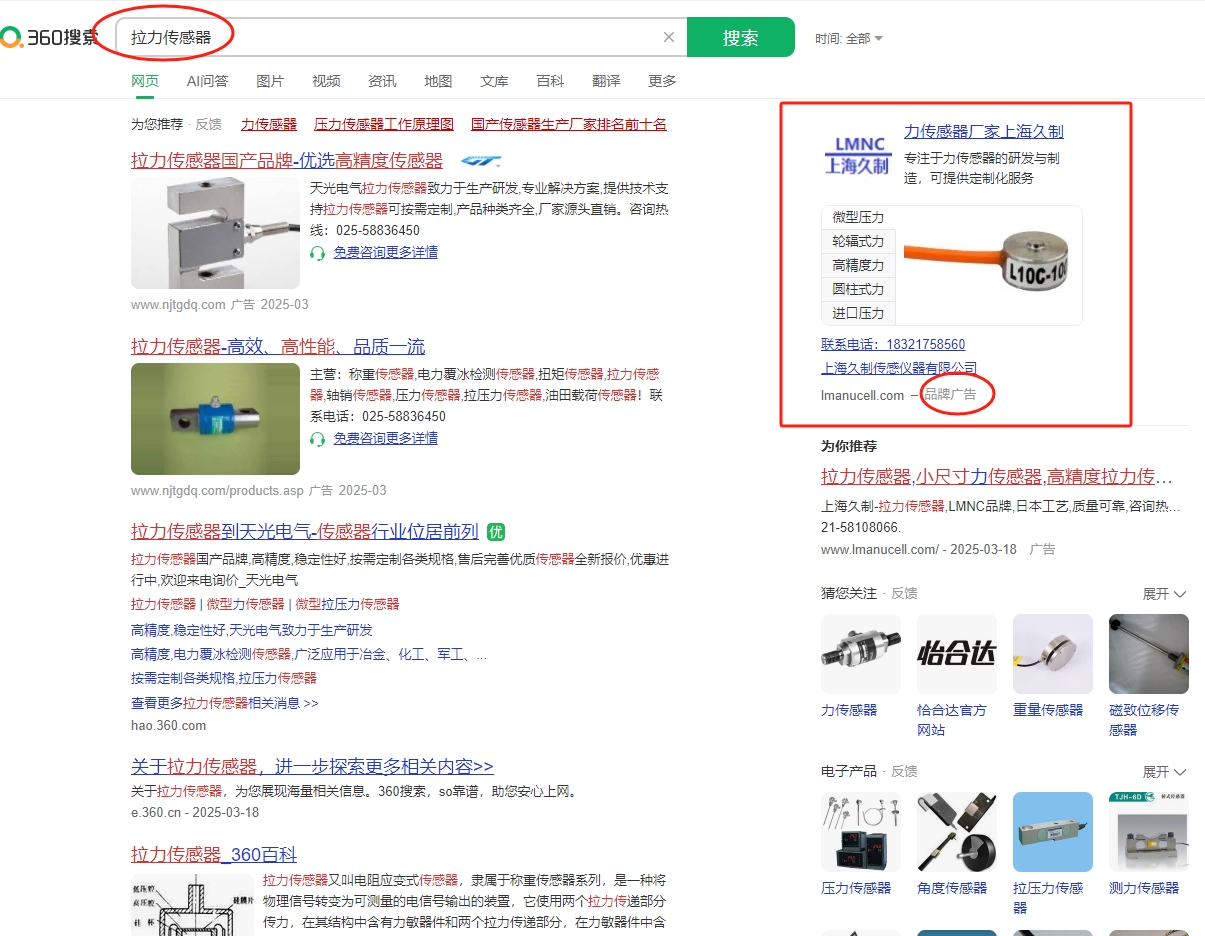Screen dimensions: 1205x936
Task: Open the 资讯 tab
Action: click(382, 81)
